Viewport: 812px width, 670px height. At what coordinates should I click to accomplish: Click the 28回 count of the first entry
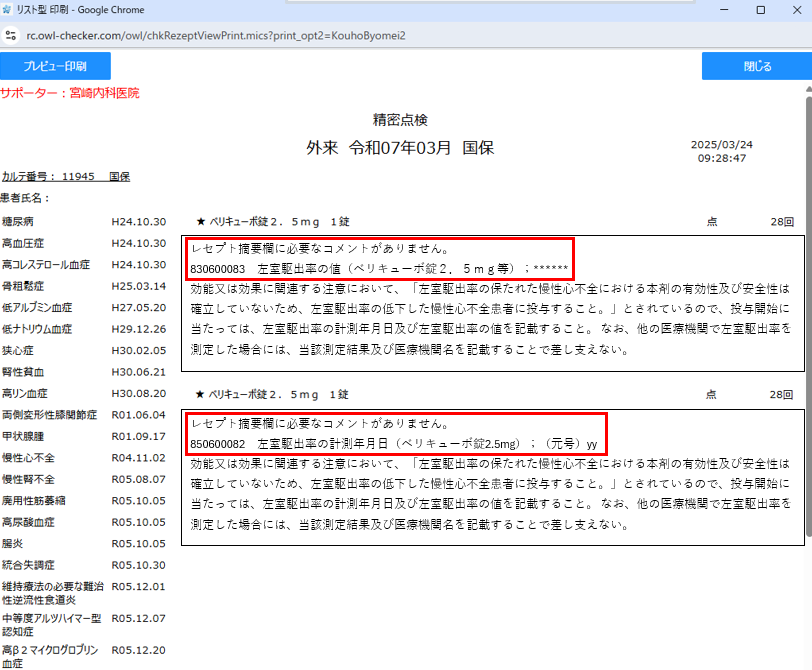click(x=782, y=222)
